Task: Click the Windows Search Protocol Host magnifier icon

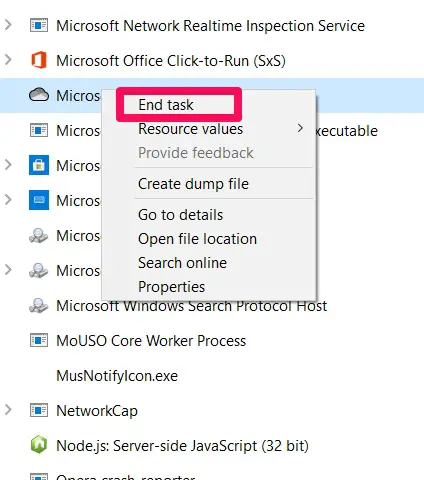Action: 39,305
